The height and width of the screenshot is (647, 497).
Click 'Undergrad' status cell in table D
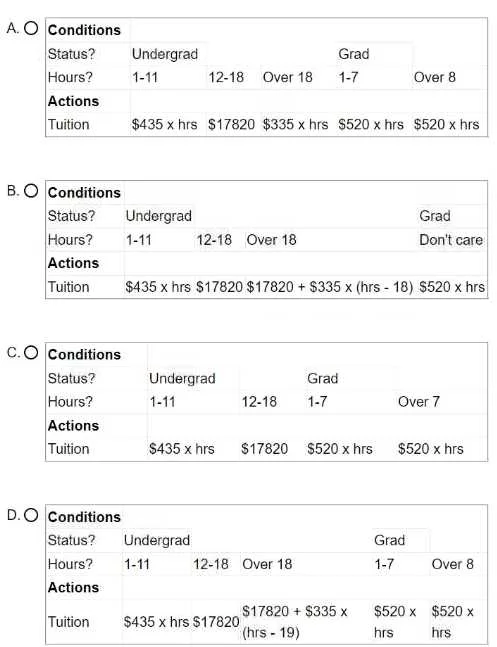click(157, 540)
